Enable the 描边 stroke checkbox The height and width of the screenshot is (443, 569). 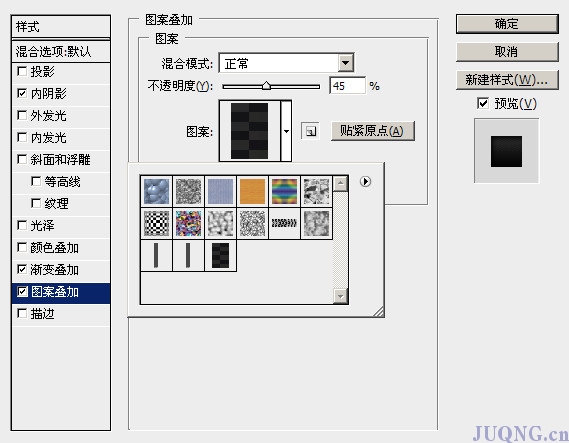22,313
